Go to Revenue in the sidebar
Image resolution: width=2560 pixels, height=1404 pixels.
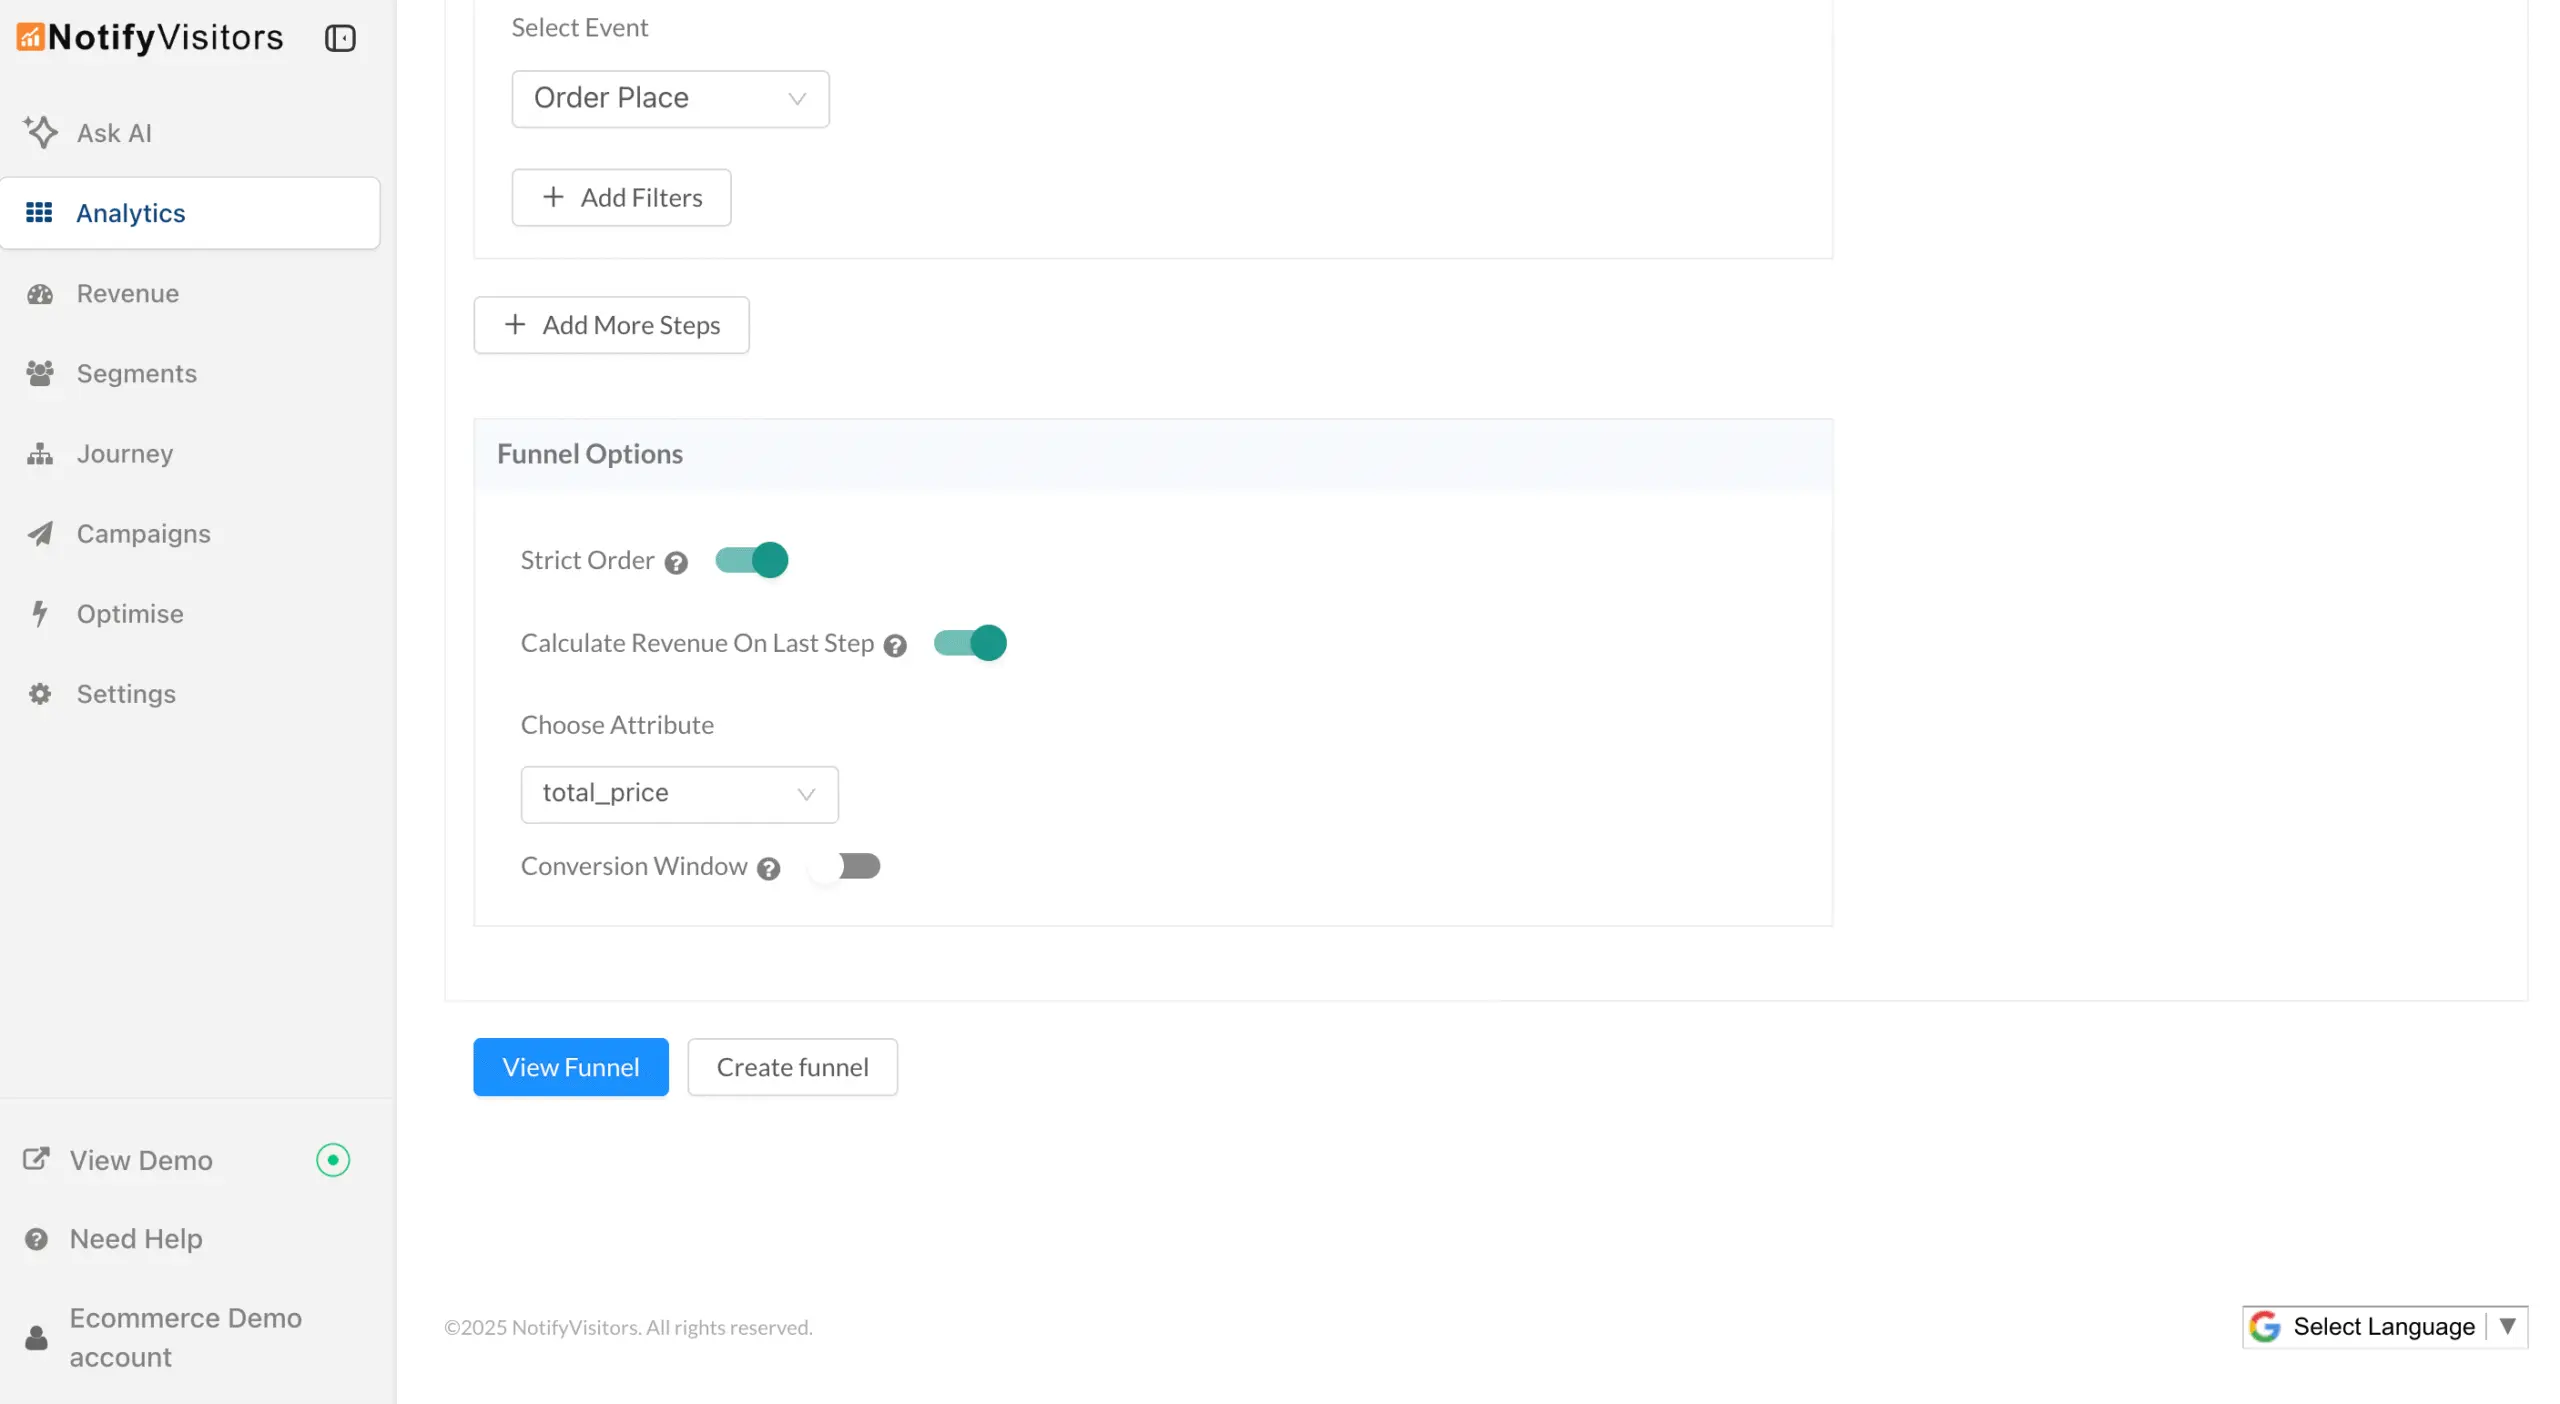click(x=128, y=293)
